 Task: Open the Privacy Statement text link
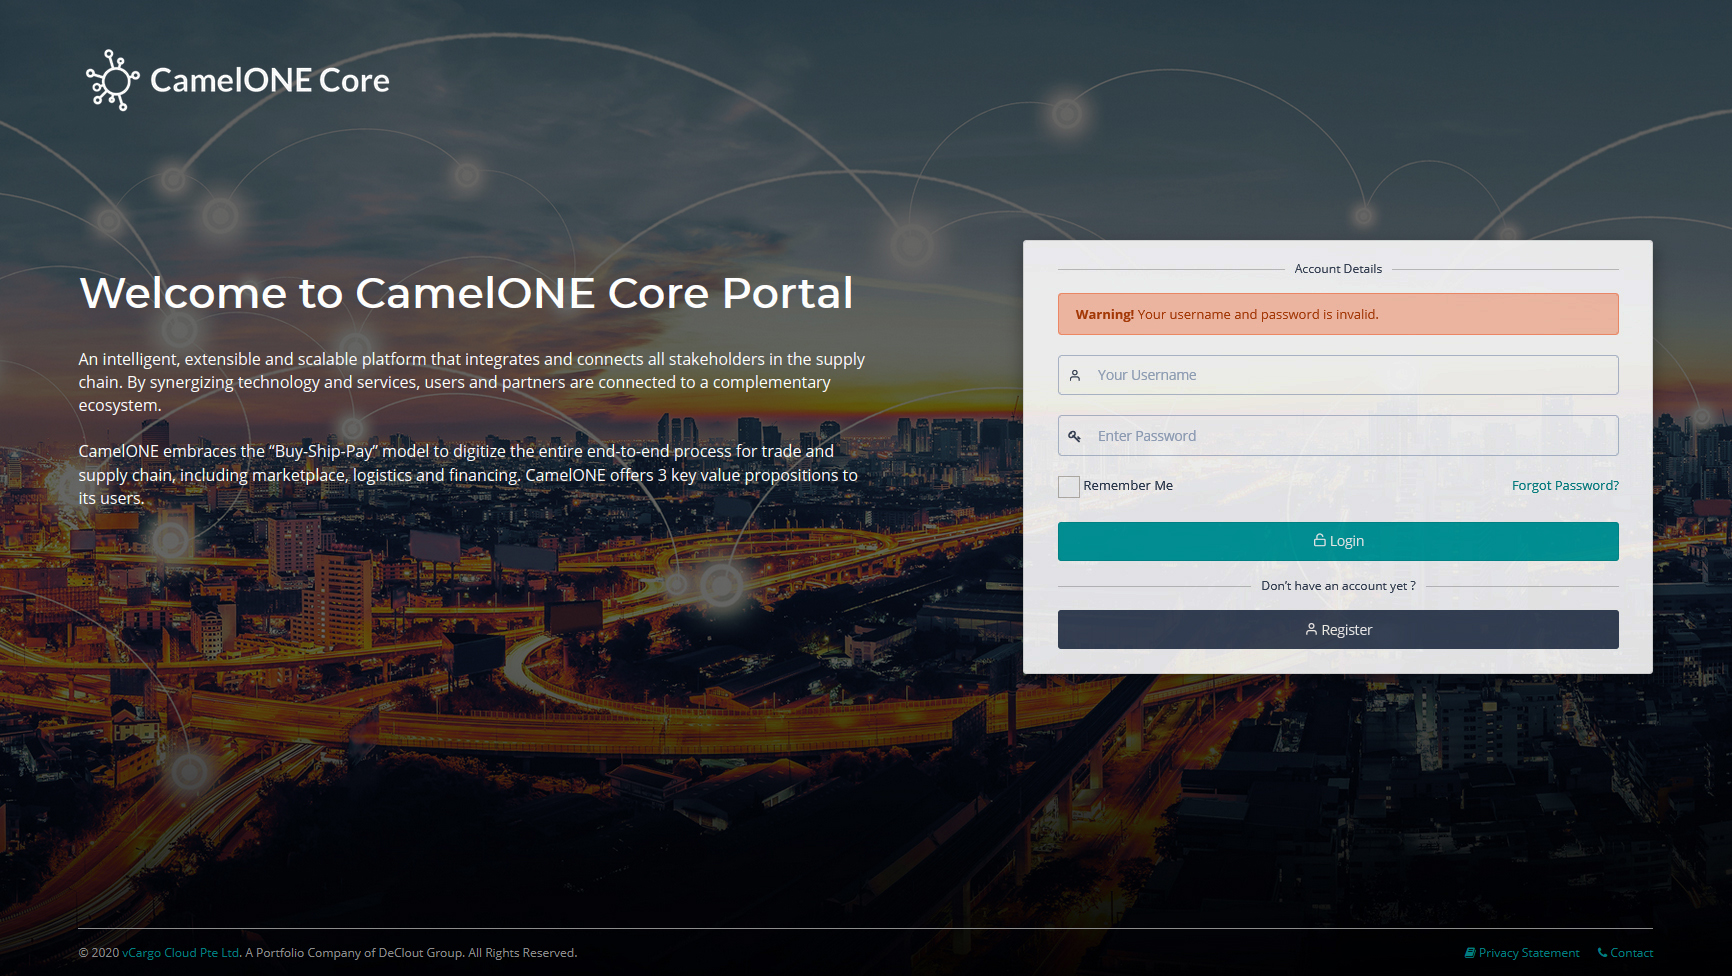point(1529,953)
